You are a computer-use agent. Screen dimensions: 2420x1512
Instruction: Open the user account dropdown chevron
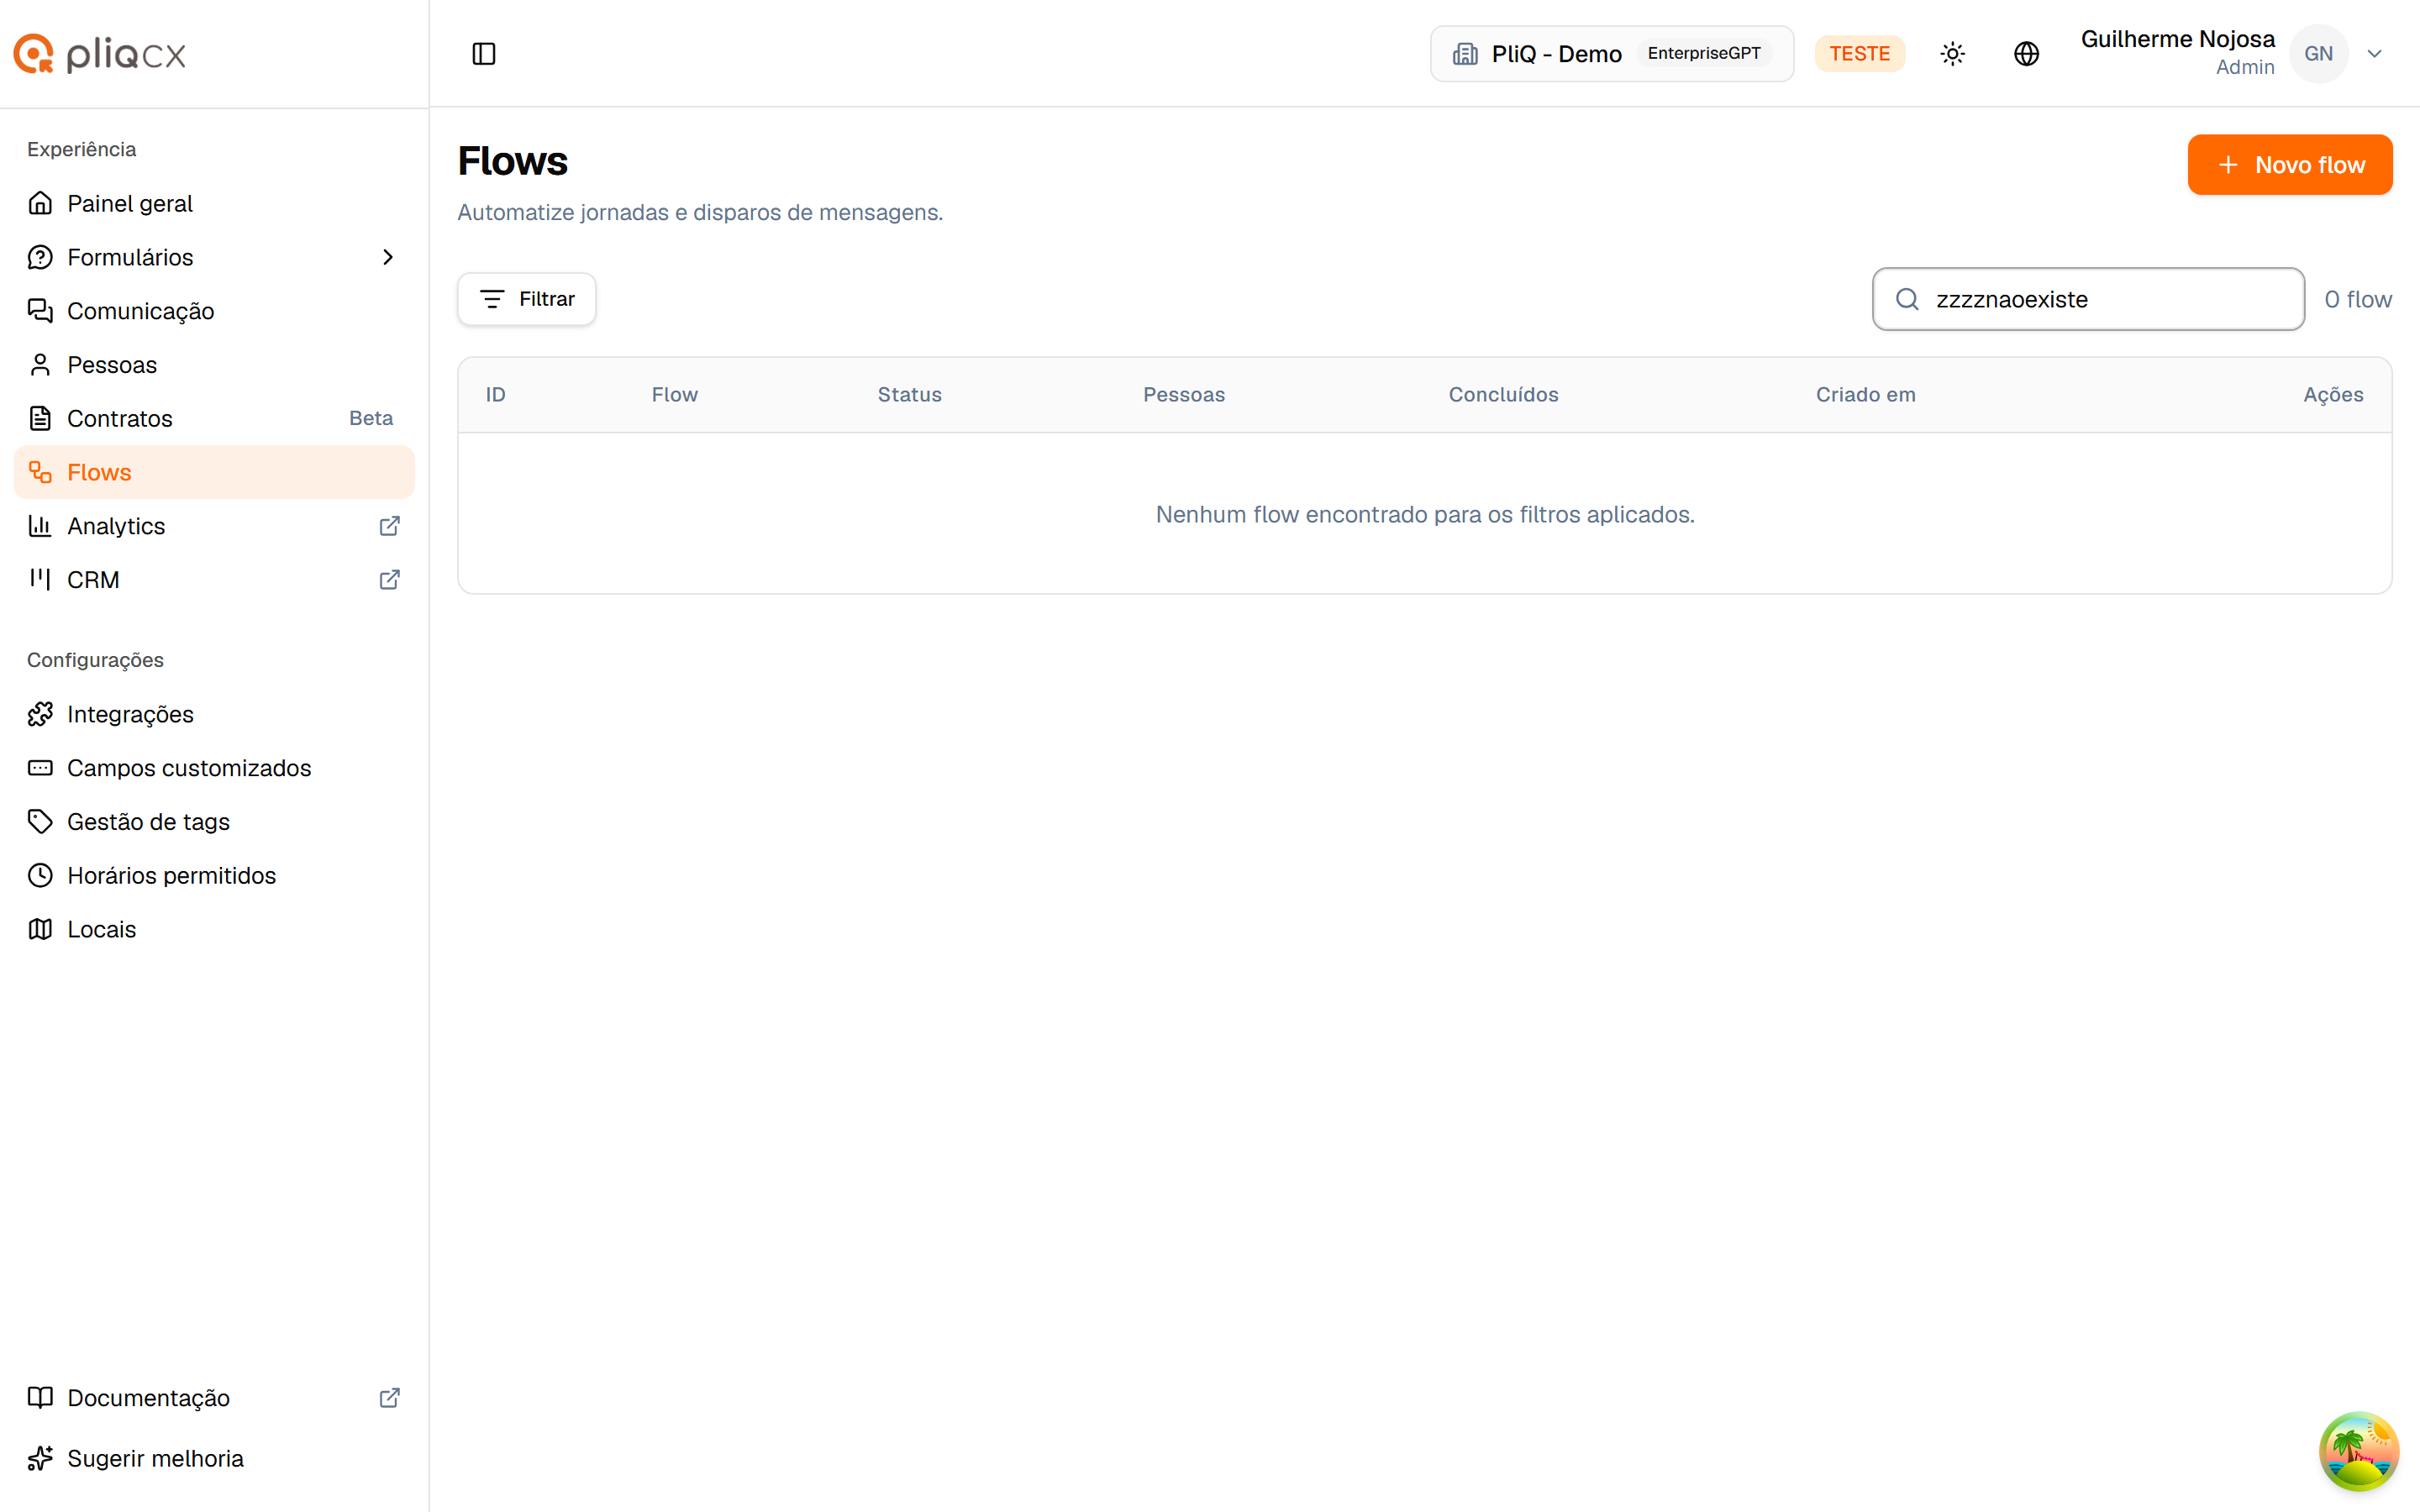tap(2374, 54)
